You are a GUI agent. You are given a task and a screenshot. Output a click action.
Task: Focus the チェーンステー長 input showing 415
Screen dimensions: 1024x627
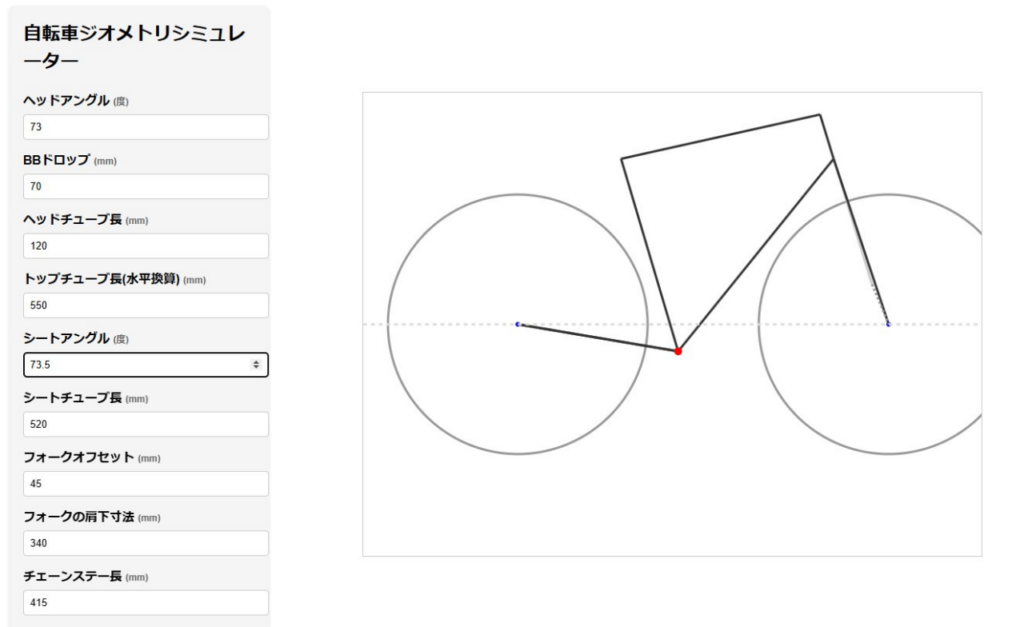click(x=145, y=602)
